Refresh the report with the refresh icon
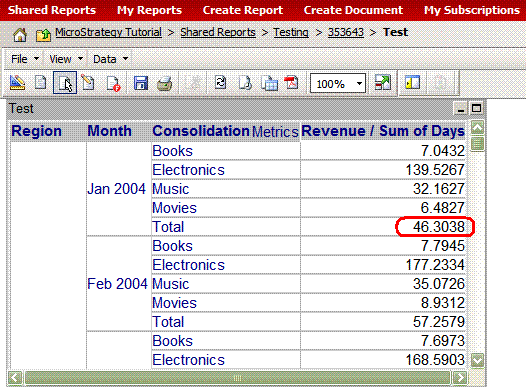 point(220,82)
